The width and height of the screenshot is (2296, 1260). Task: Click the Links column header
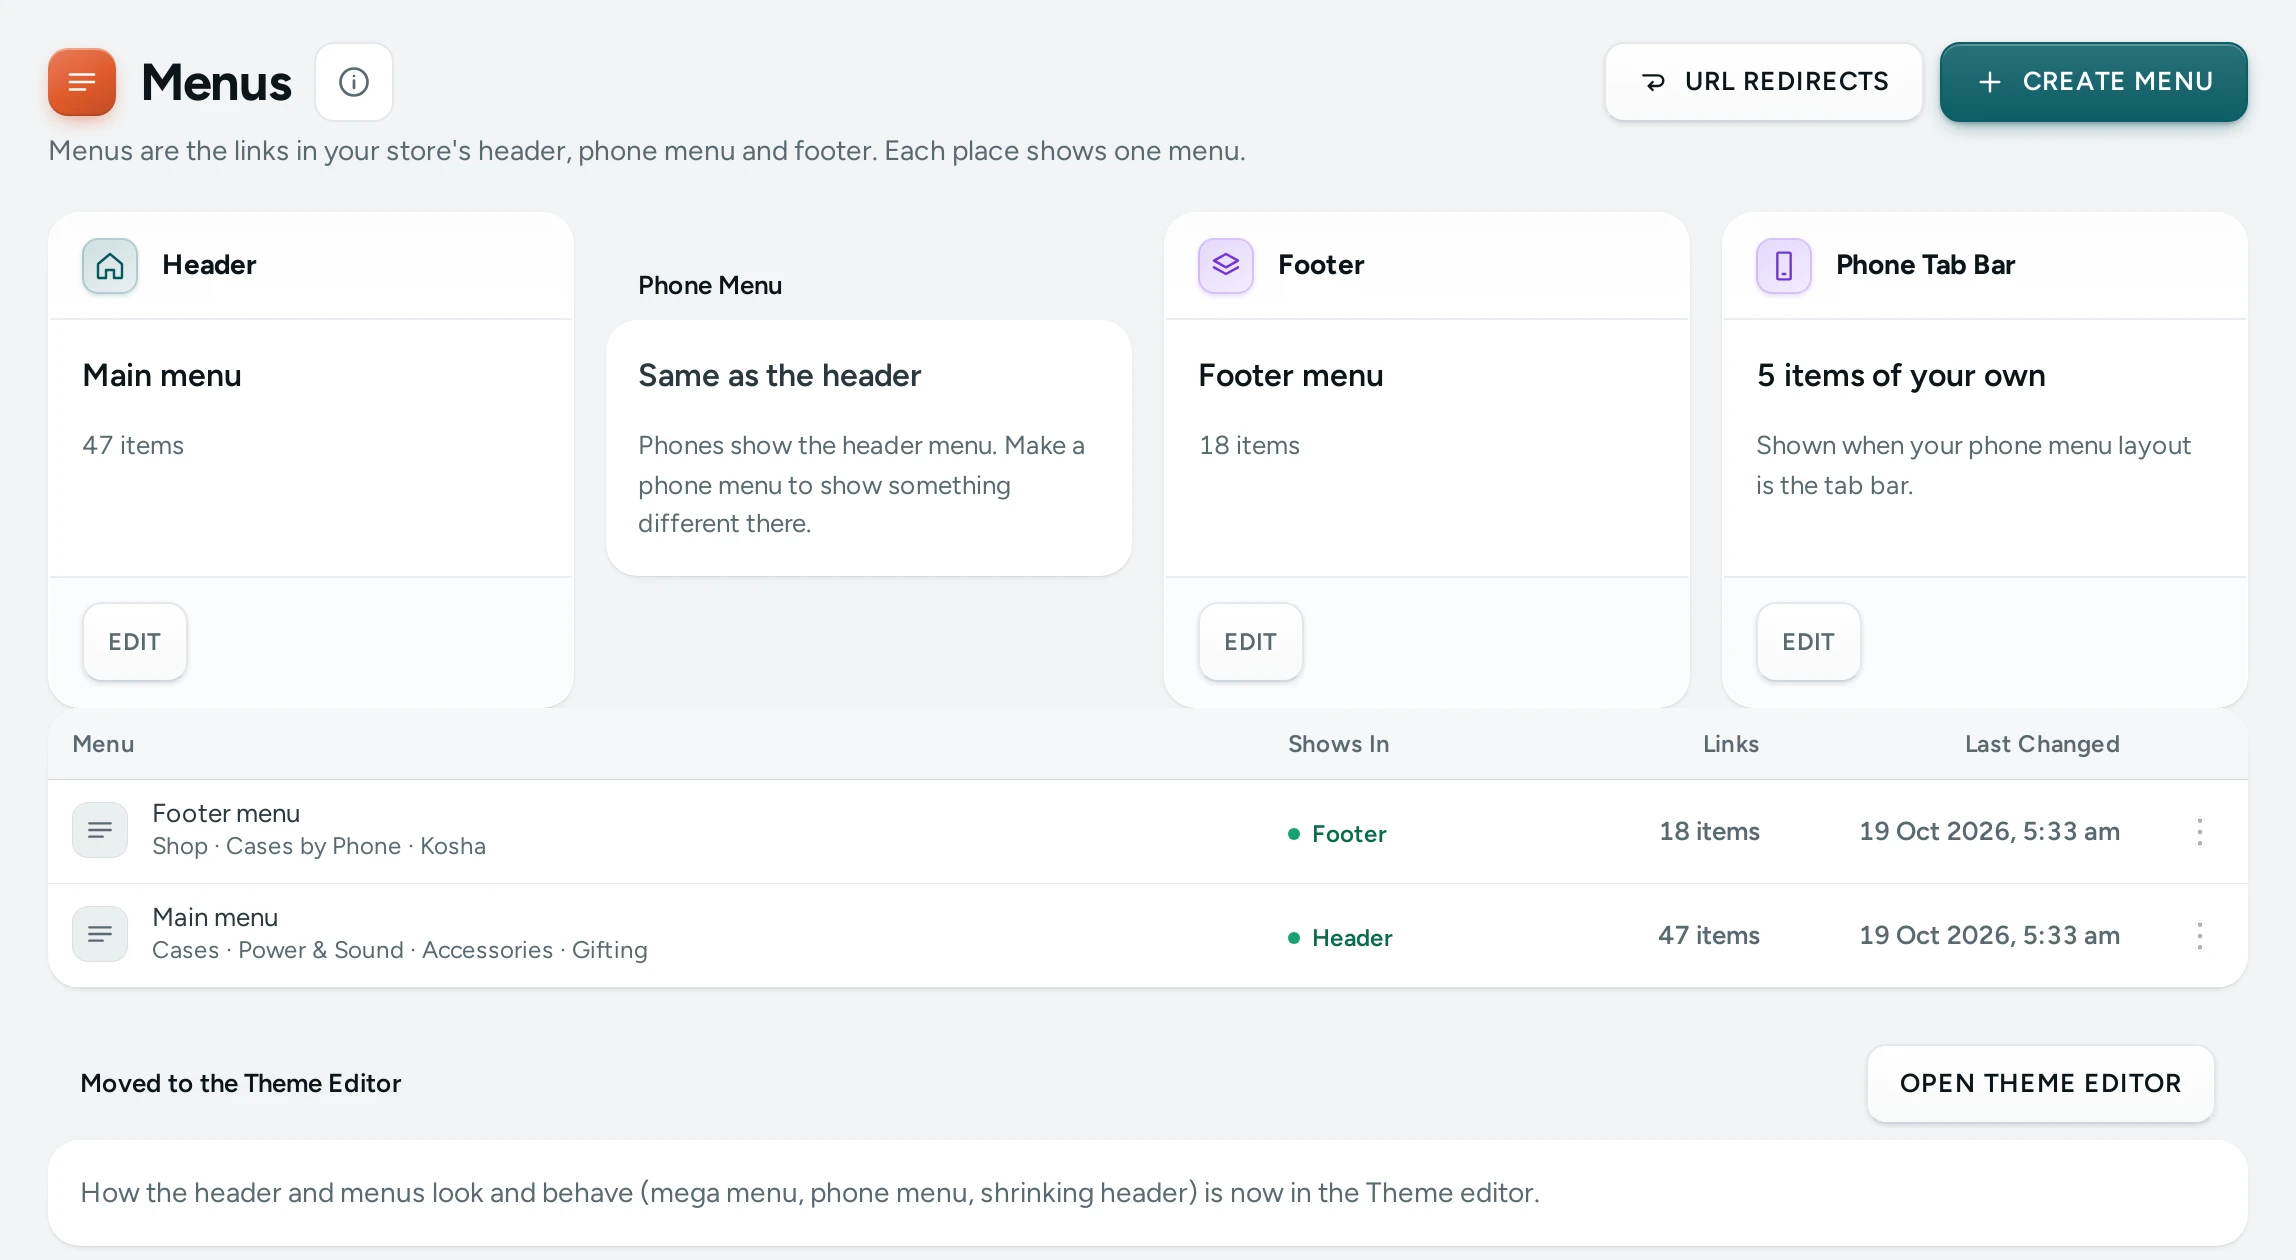(1731, 744)
